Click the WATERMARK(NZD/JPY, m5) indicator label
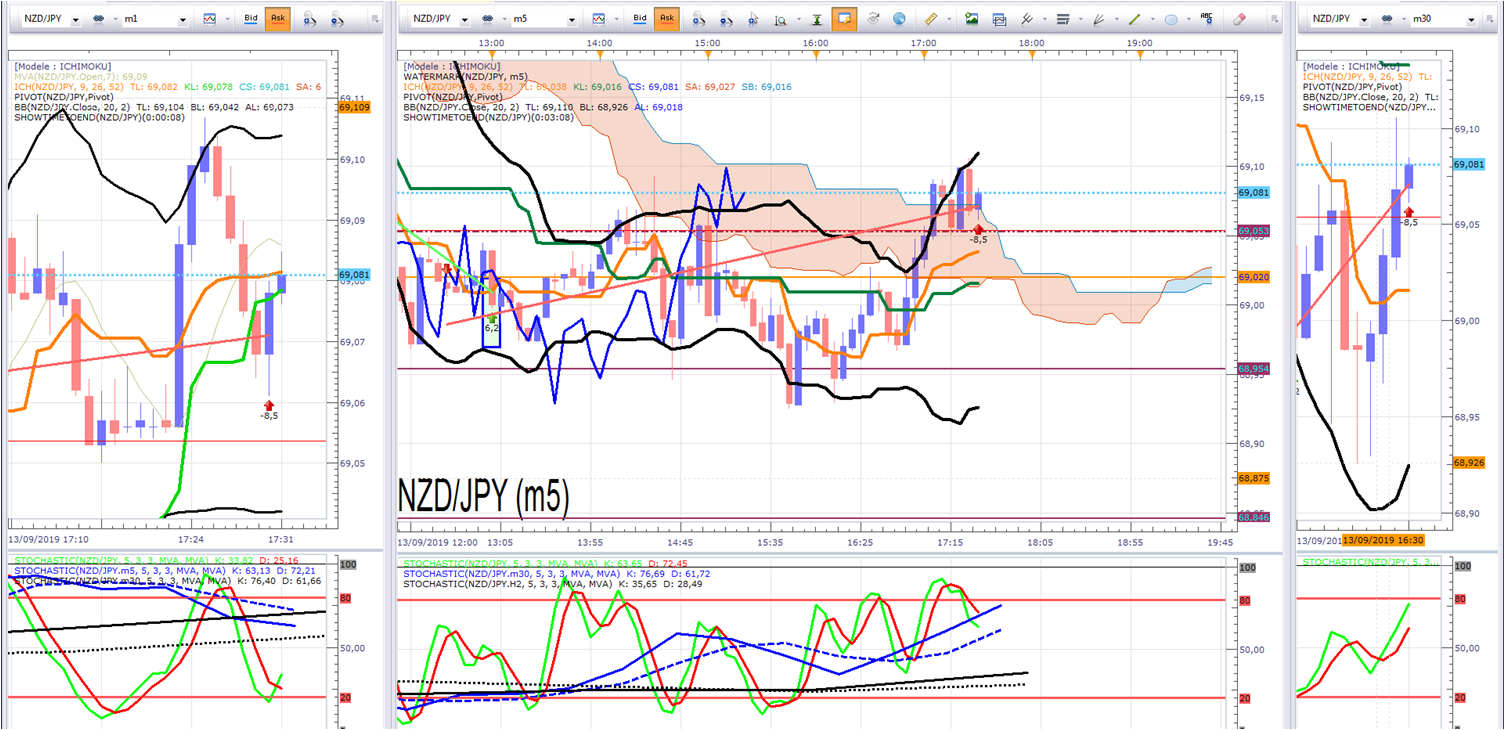The width and height of the screenshot is (1505, 730). pos(466,76)
